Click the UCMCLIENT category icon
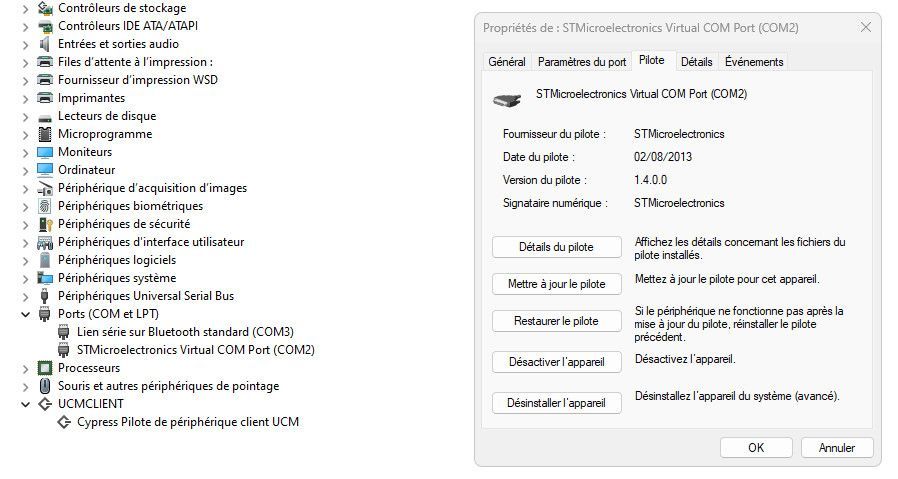The height and width of the screenshot is (479, 898). click(x=44, y=404)
